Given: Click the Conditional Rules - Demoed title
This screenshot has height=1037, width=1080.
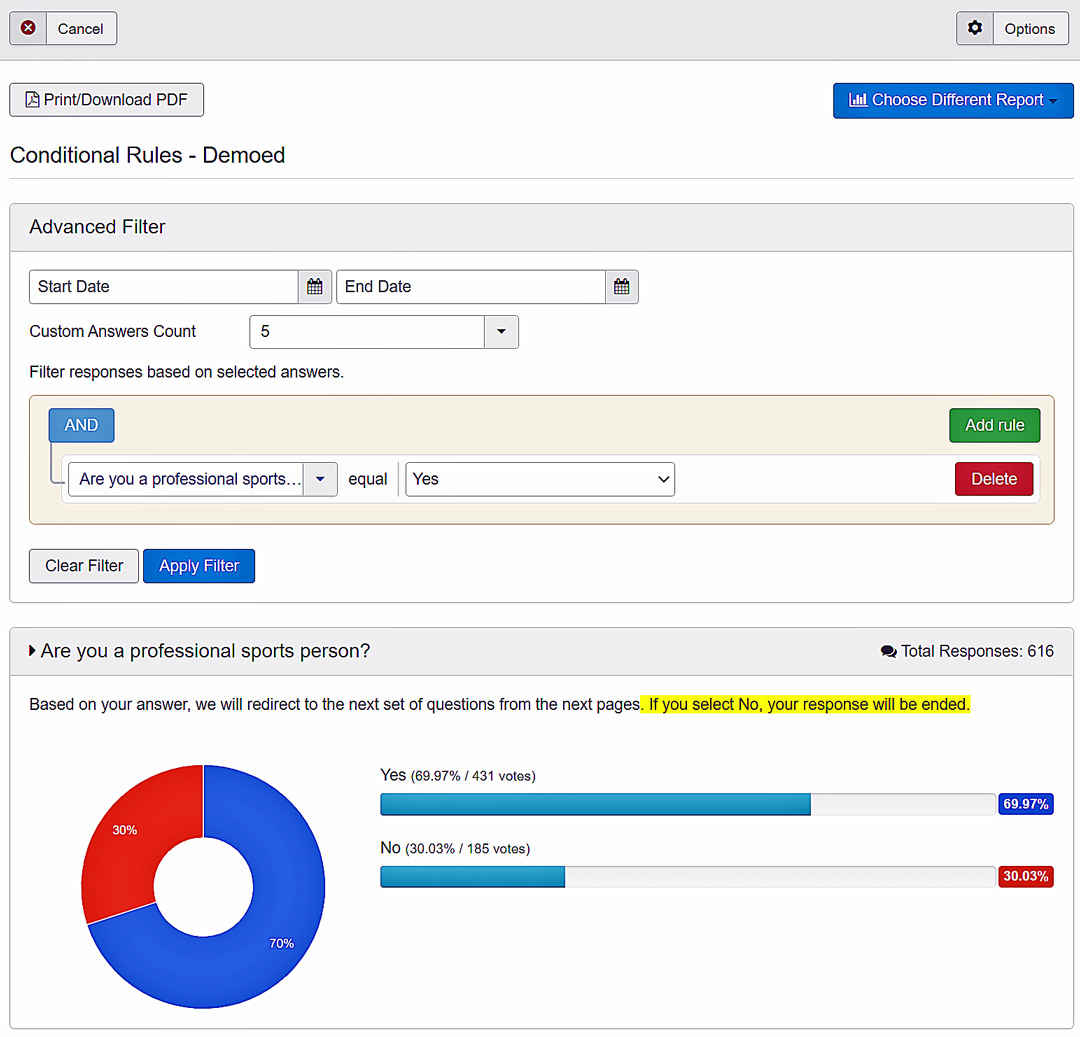Looking at the screenshot, I should 147,155.
